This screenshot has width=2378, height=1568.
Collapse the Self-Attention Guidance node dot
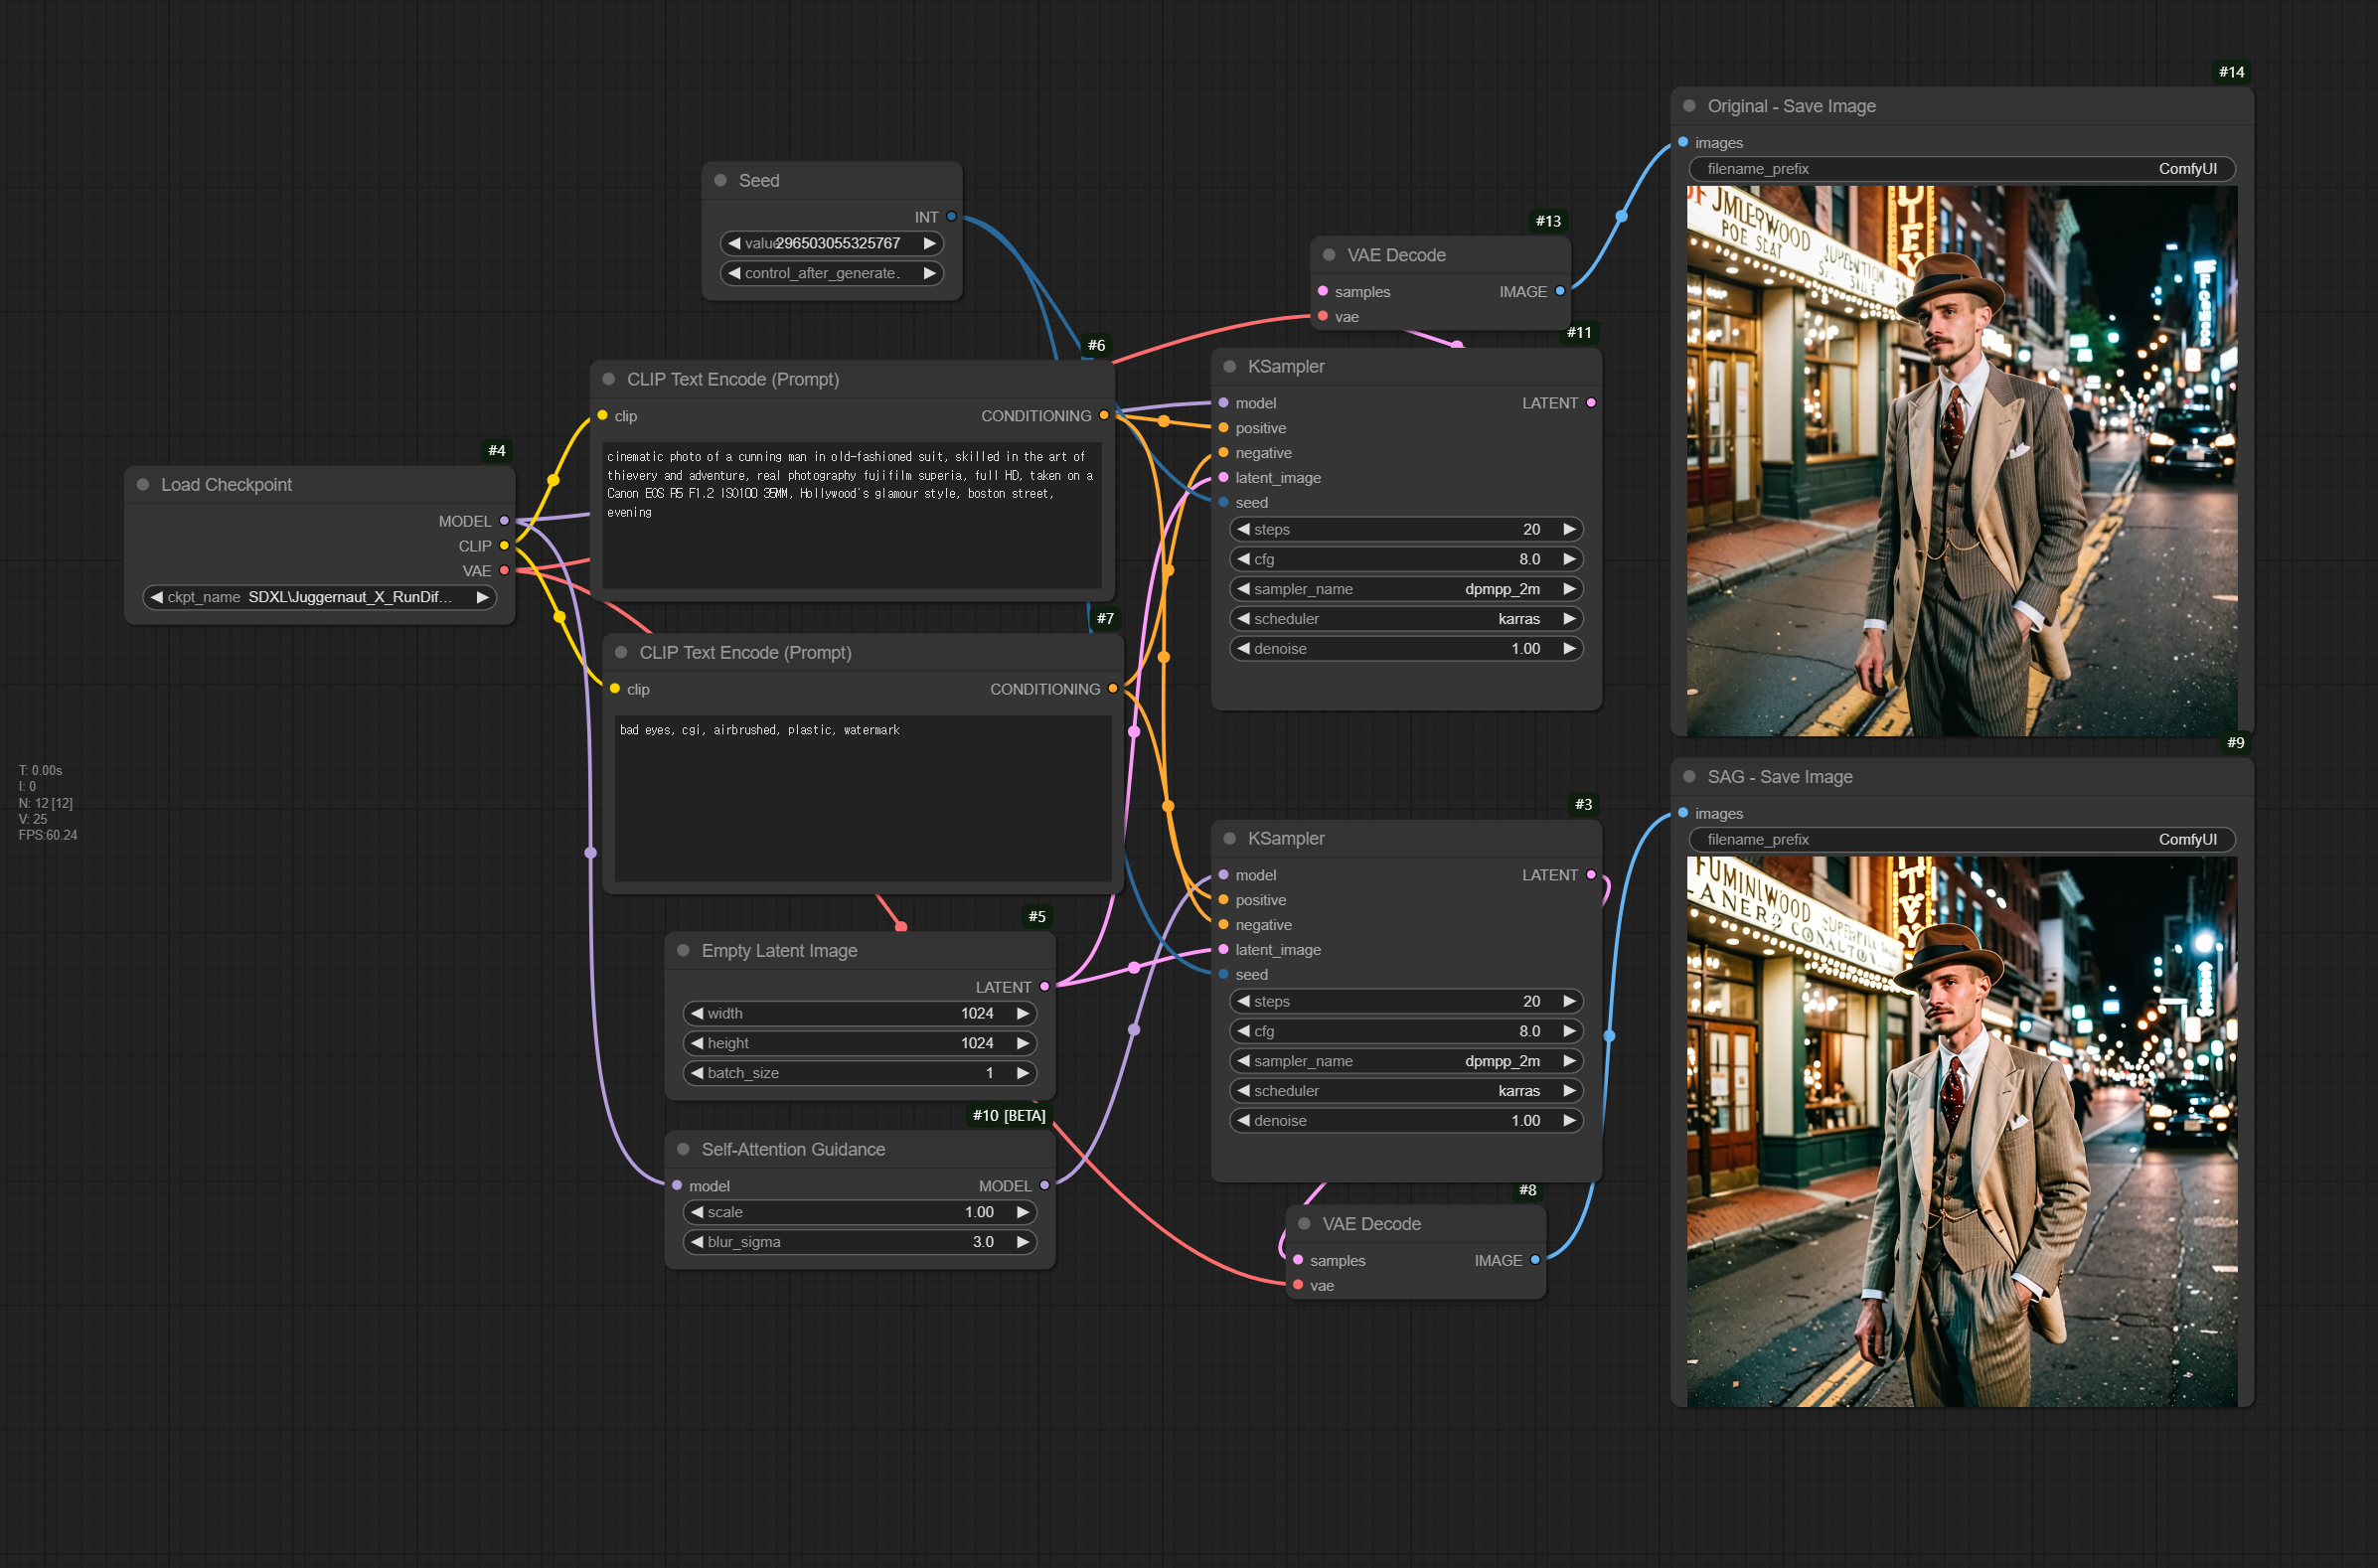tap(683, 1149)
